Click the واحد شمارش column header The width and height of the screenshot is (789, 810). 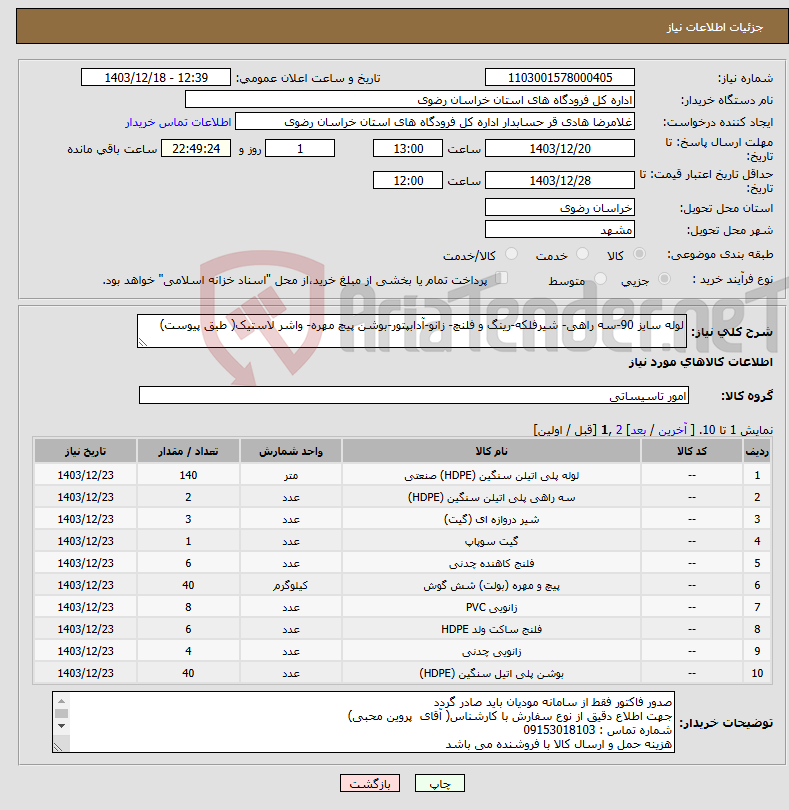coord(291,451)
